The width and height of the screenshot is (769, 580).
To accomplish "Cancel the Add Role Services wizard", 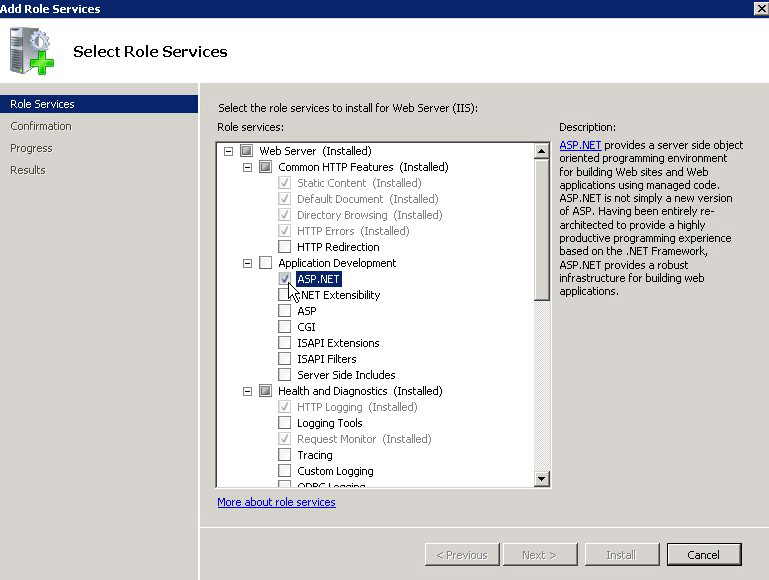I will point(704,555).
